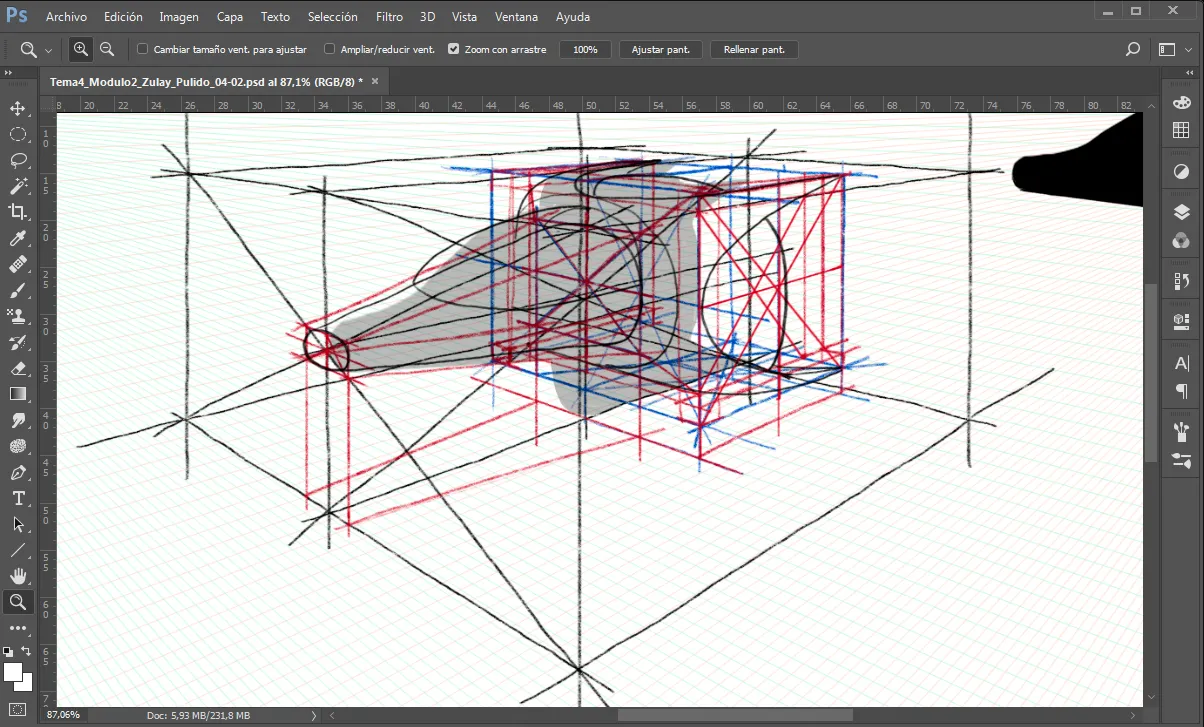
Task: Open the Ventana menu
Action: pyautogui.click(x=517, y=17)
